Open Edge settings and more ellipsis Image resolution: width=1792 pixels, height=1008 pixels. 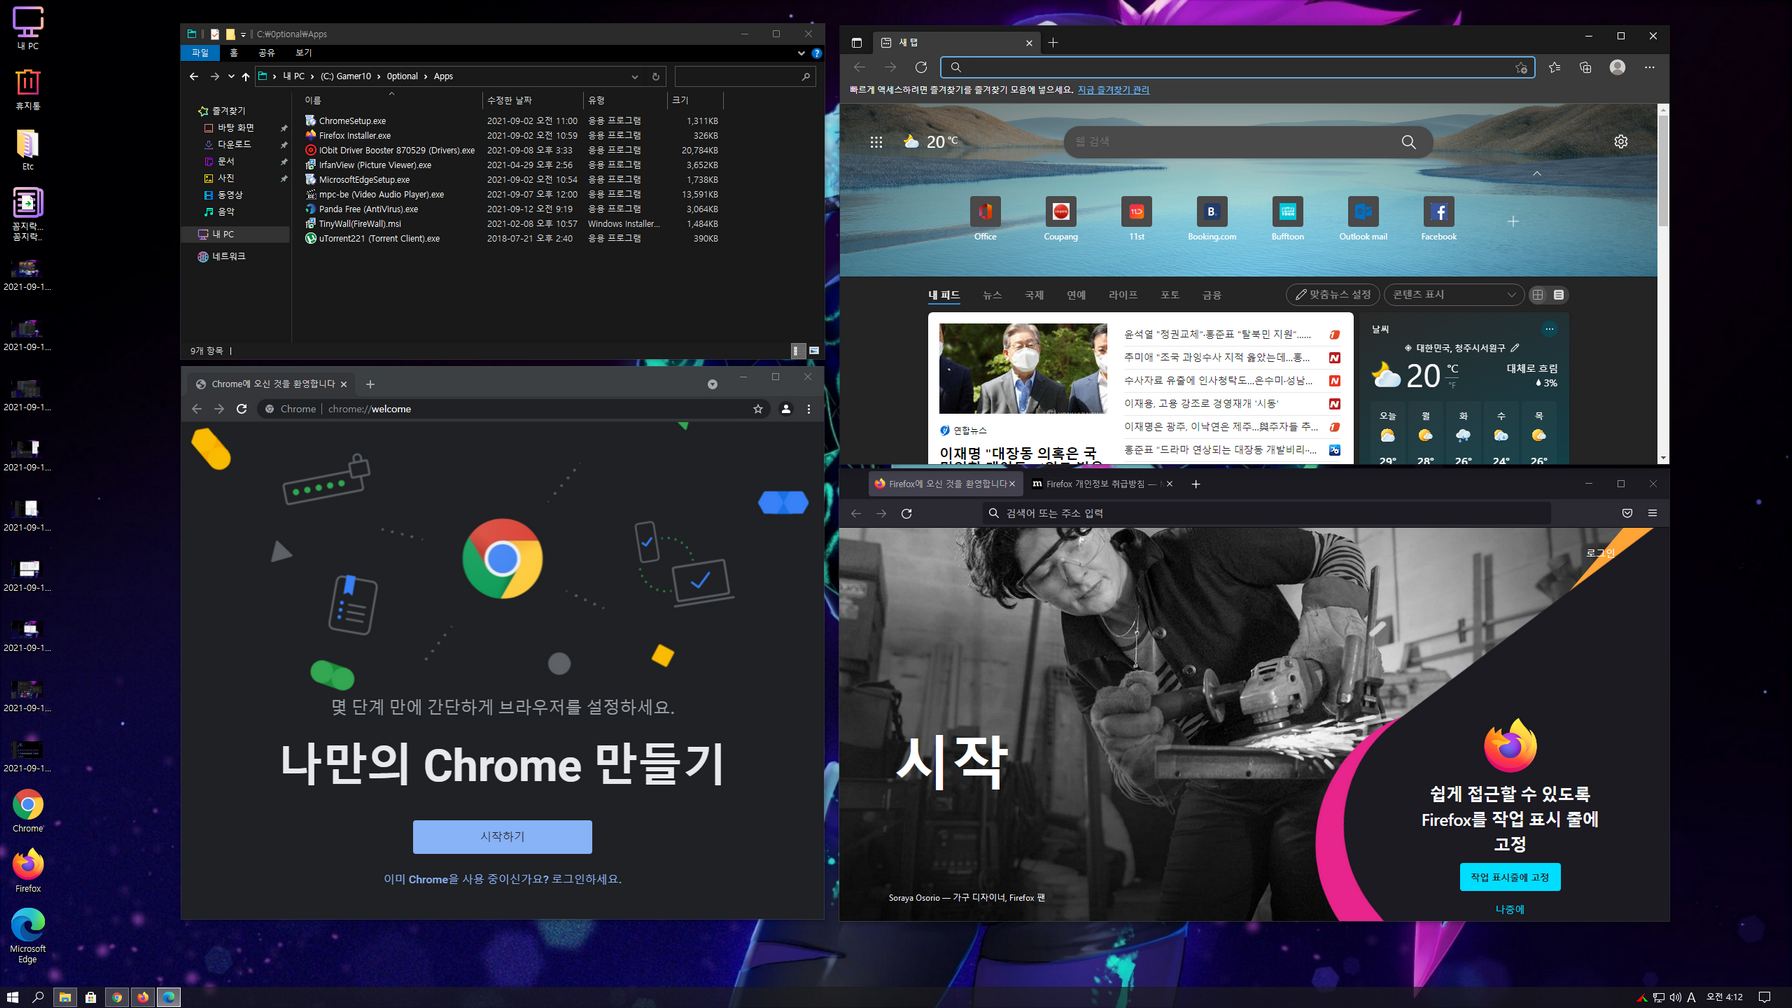click(x=1650, y=67)
